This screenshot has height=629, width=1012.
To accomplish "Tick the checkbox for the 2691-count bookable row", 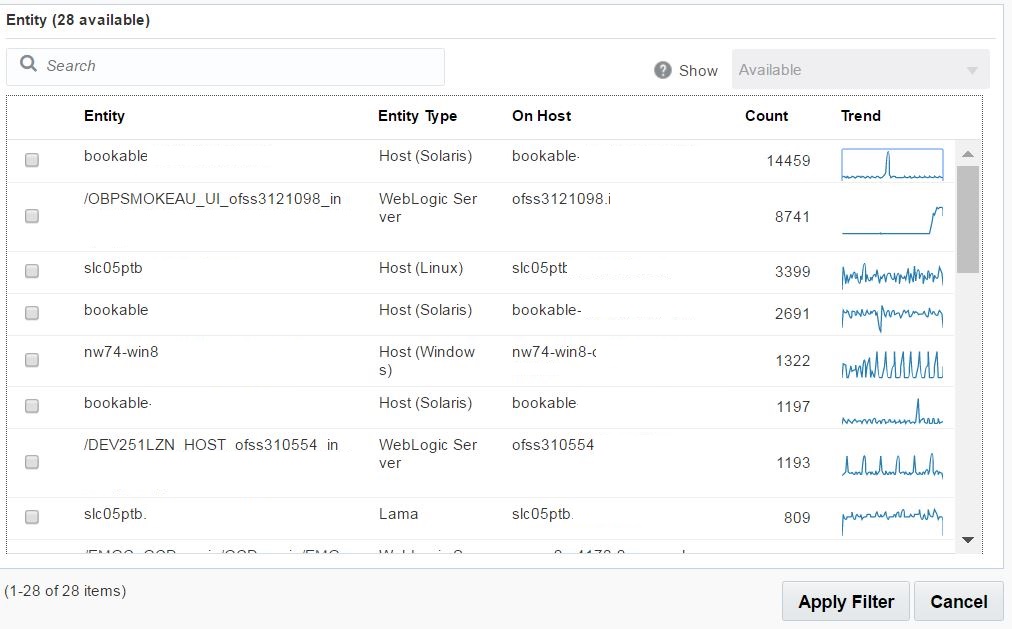I will 32,313.
